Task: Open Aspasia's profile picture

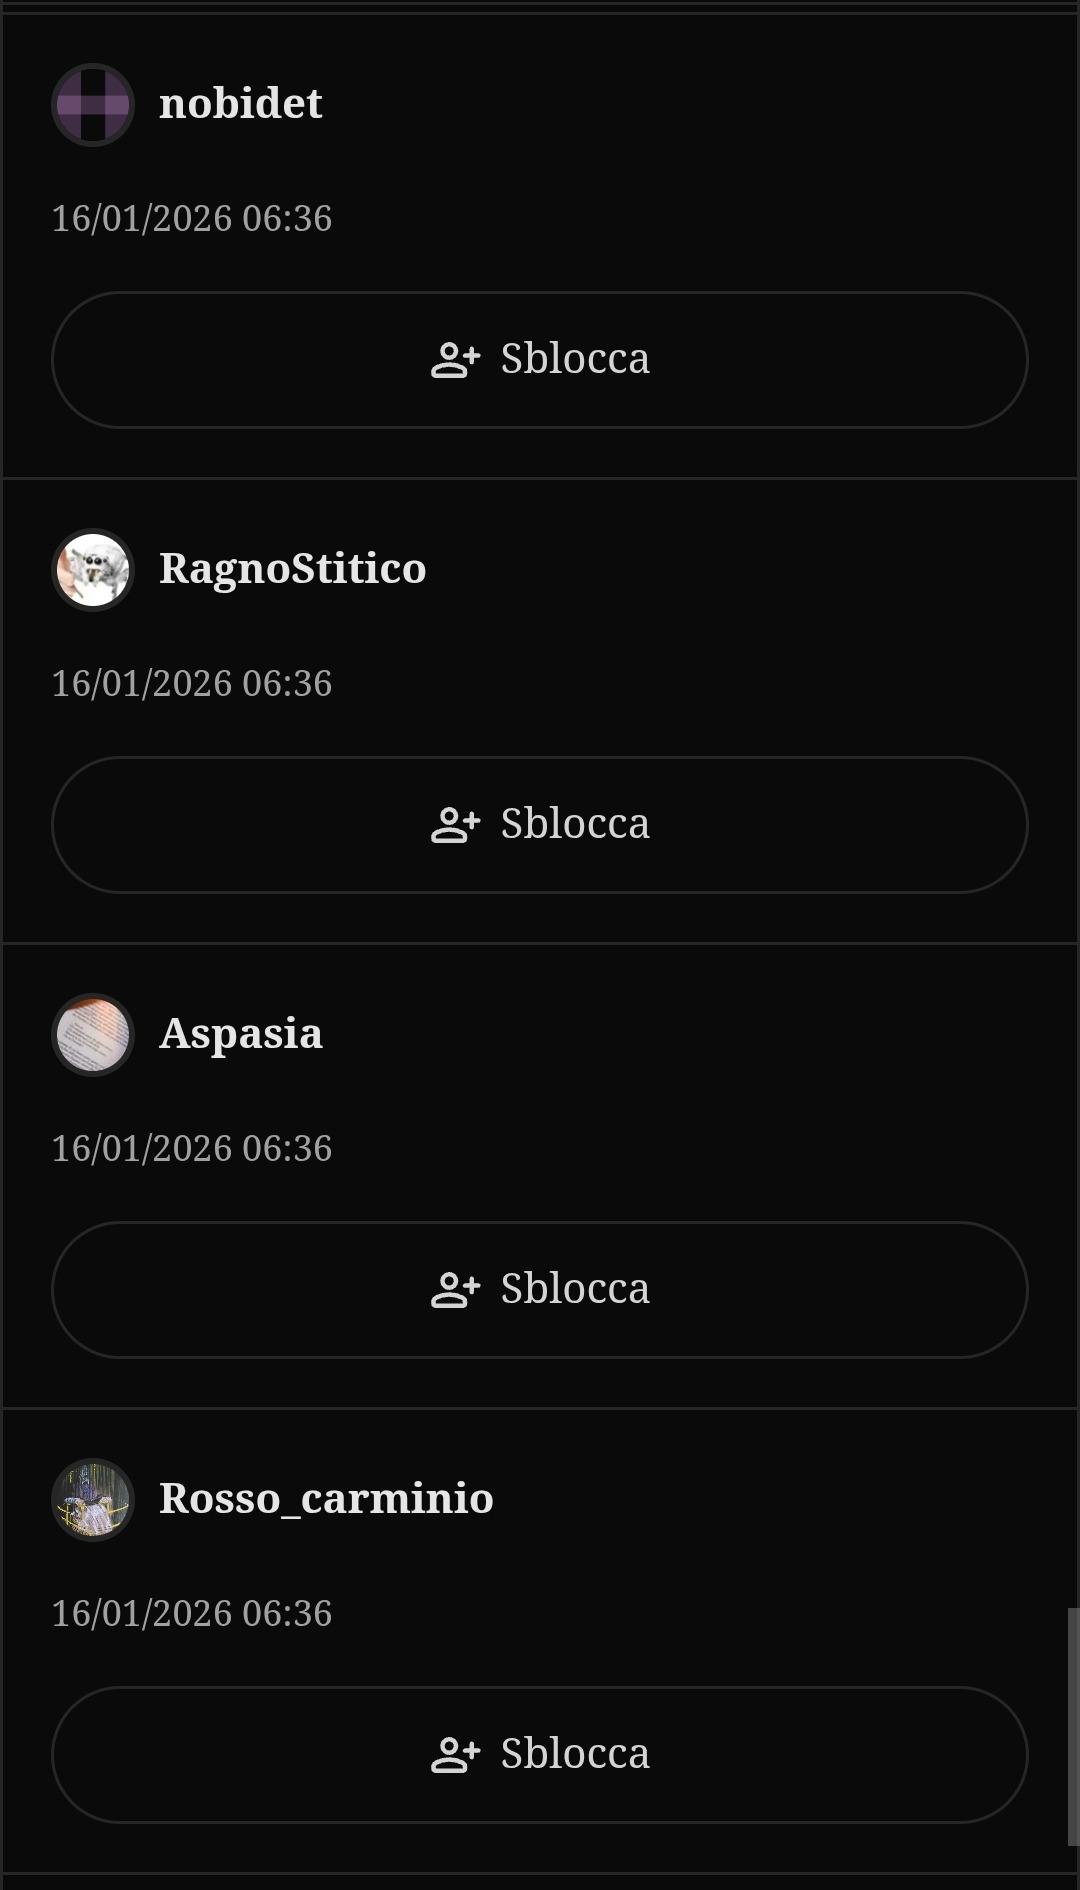Action: click(93, 1035)
